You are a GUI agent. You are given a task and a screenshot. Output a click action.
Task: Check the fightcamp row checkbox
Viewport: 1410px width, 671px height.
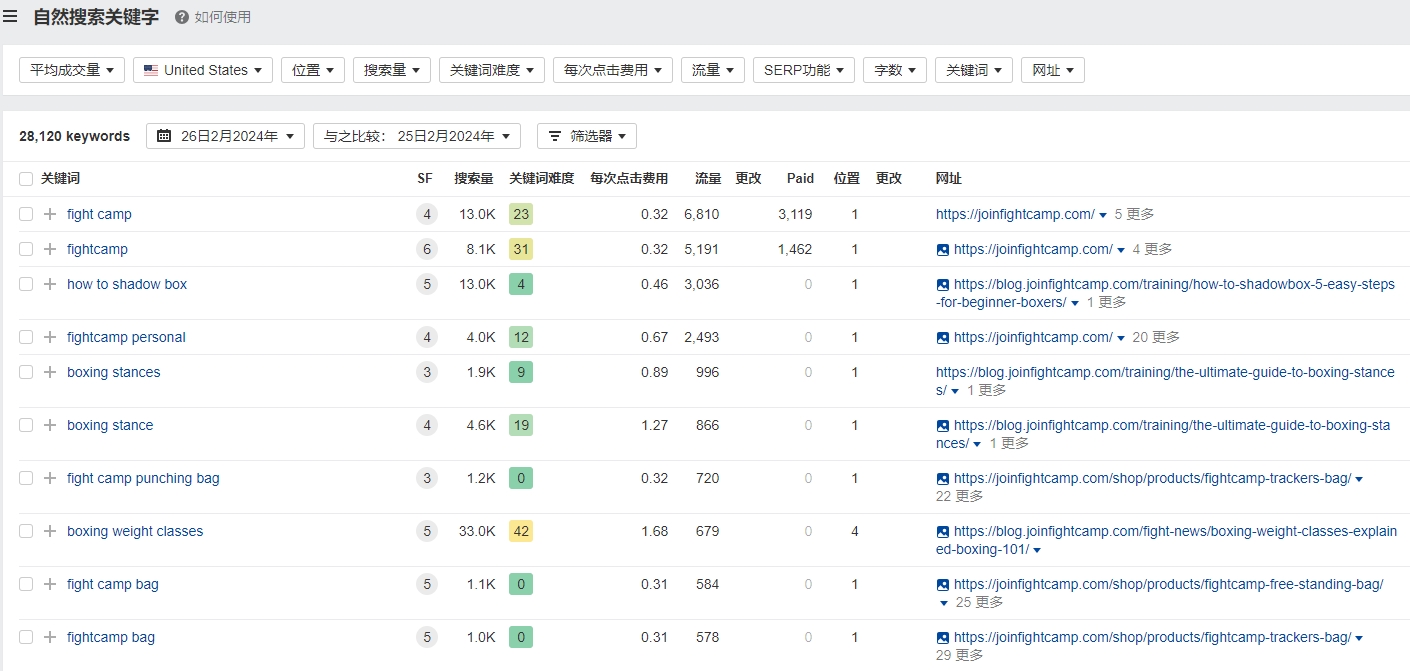[x=26, y=249]
